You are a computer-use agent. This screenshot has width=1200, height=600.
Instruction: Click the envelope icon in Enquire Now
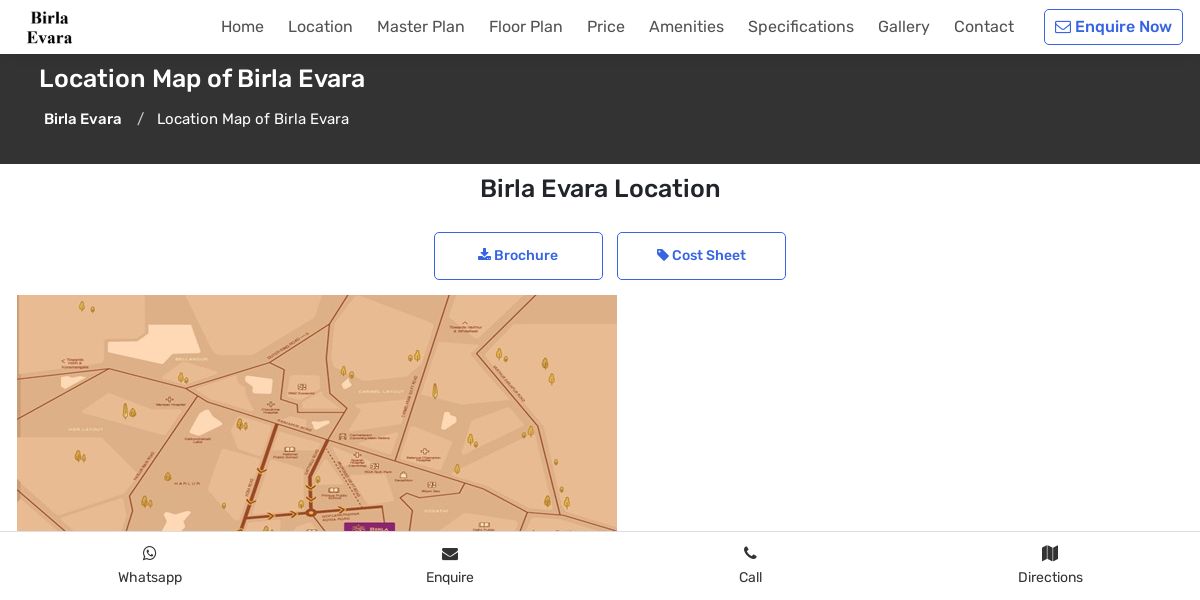[1063, 27]
